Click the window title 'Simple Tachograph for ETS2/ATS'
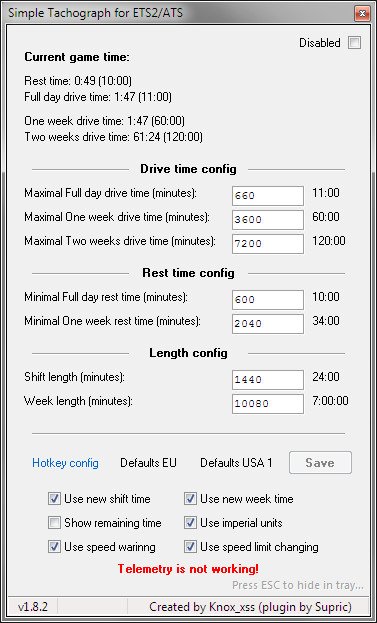This screenshot has height=623, width=377. click(x=96, y=13)
